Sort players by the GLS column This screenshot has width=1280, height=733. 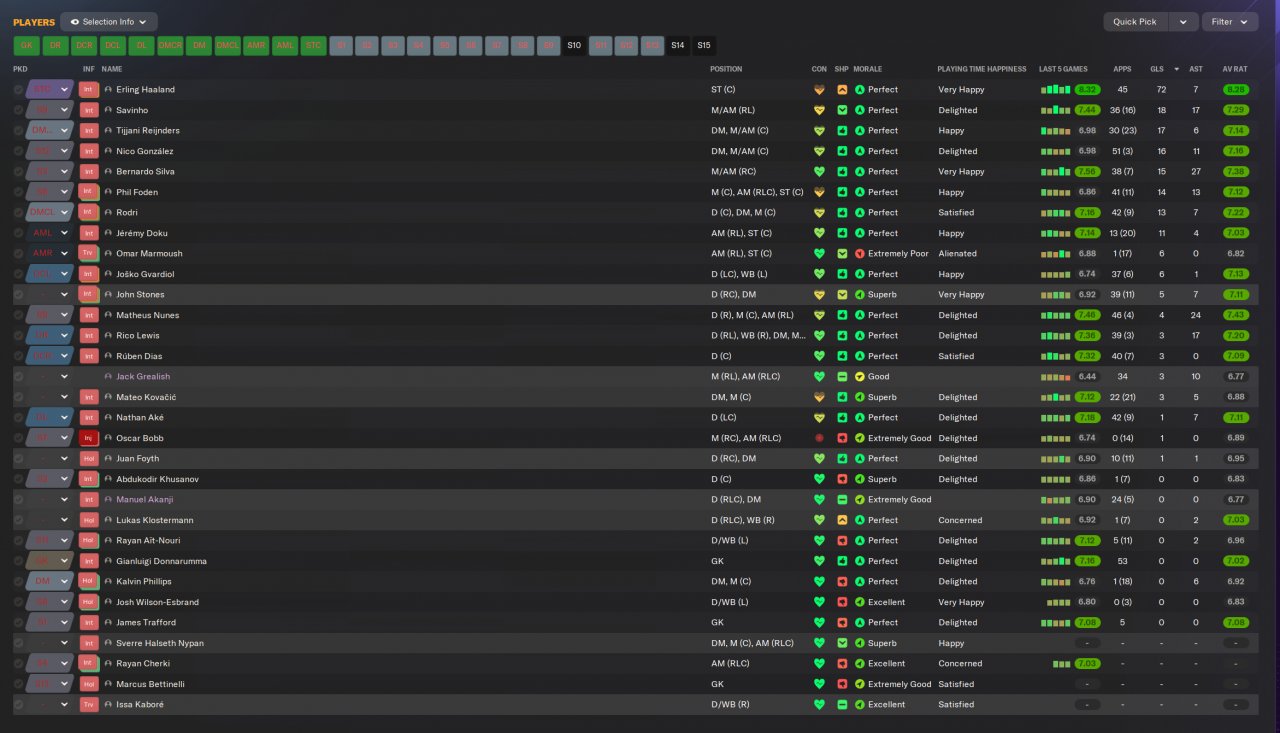[x=1157, y=69]
